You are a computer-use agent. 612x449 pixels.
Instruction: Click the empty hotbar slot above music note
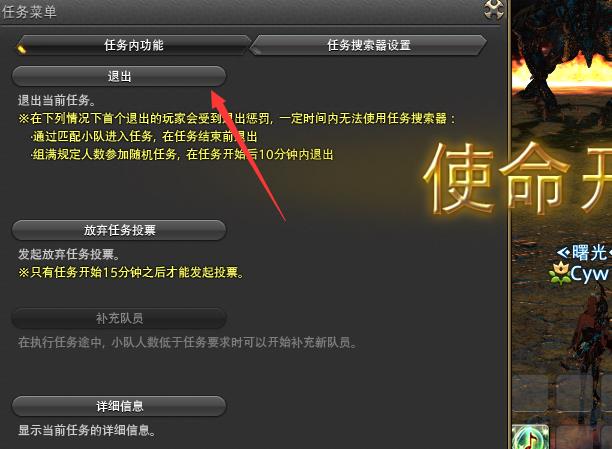530,394
